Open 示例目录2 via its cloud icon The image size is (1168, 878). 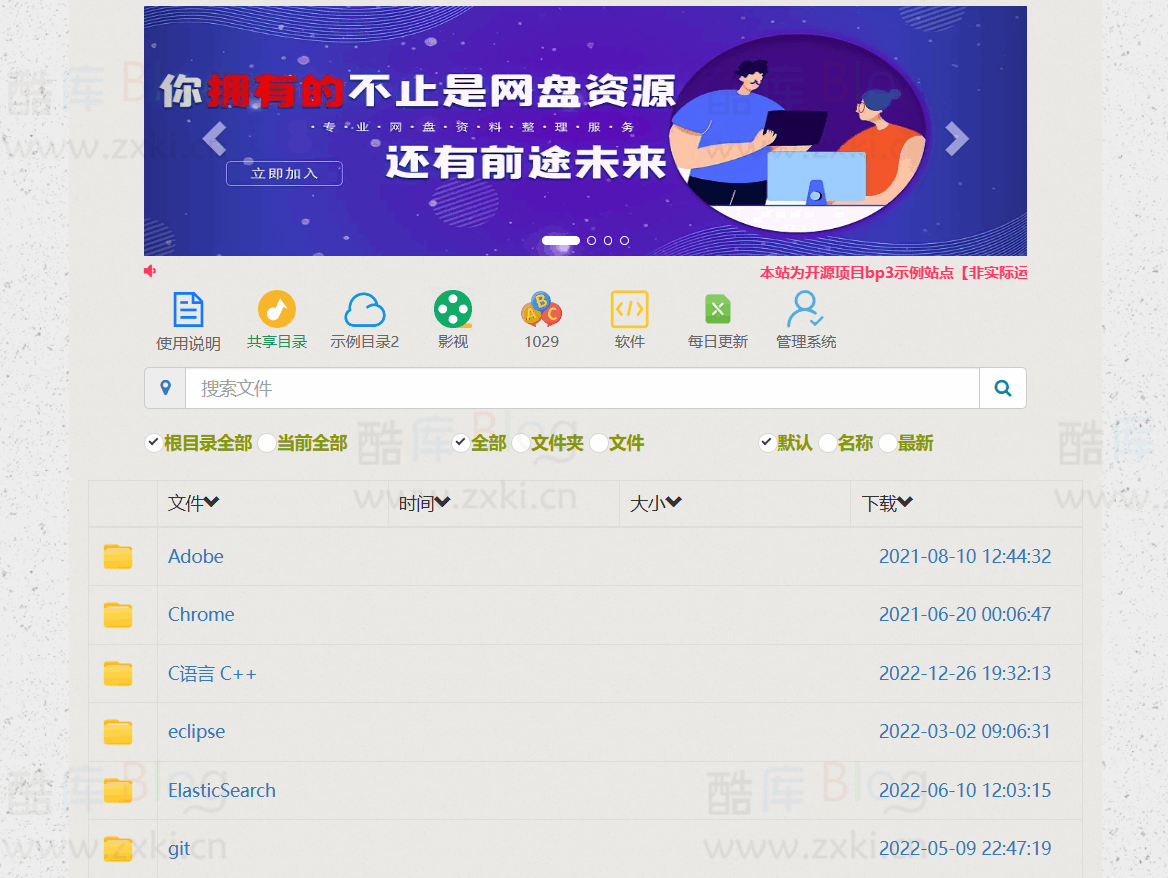(365, 310)
